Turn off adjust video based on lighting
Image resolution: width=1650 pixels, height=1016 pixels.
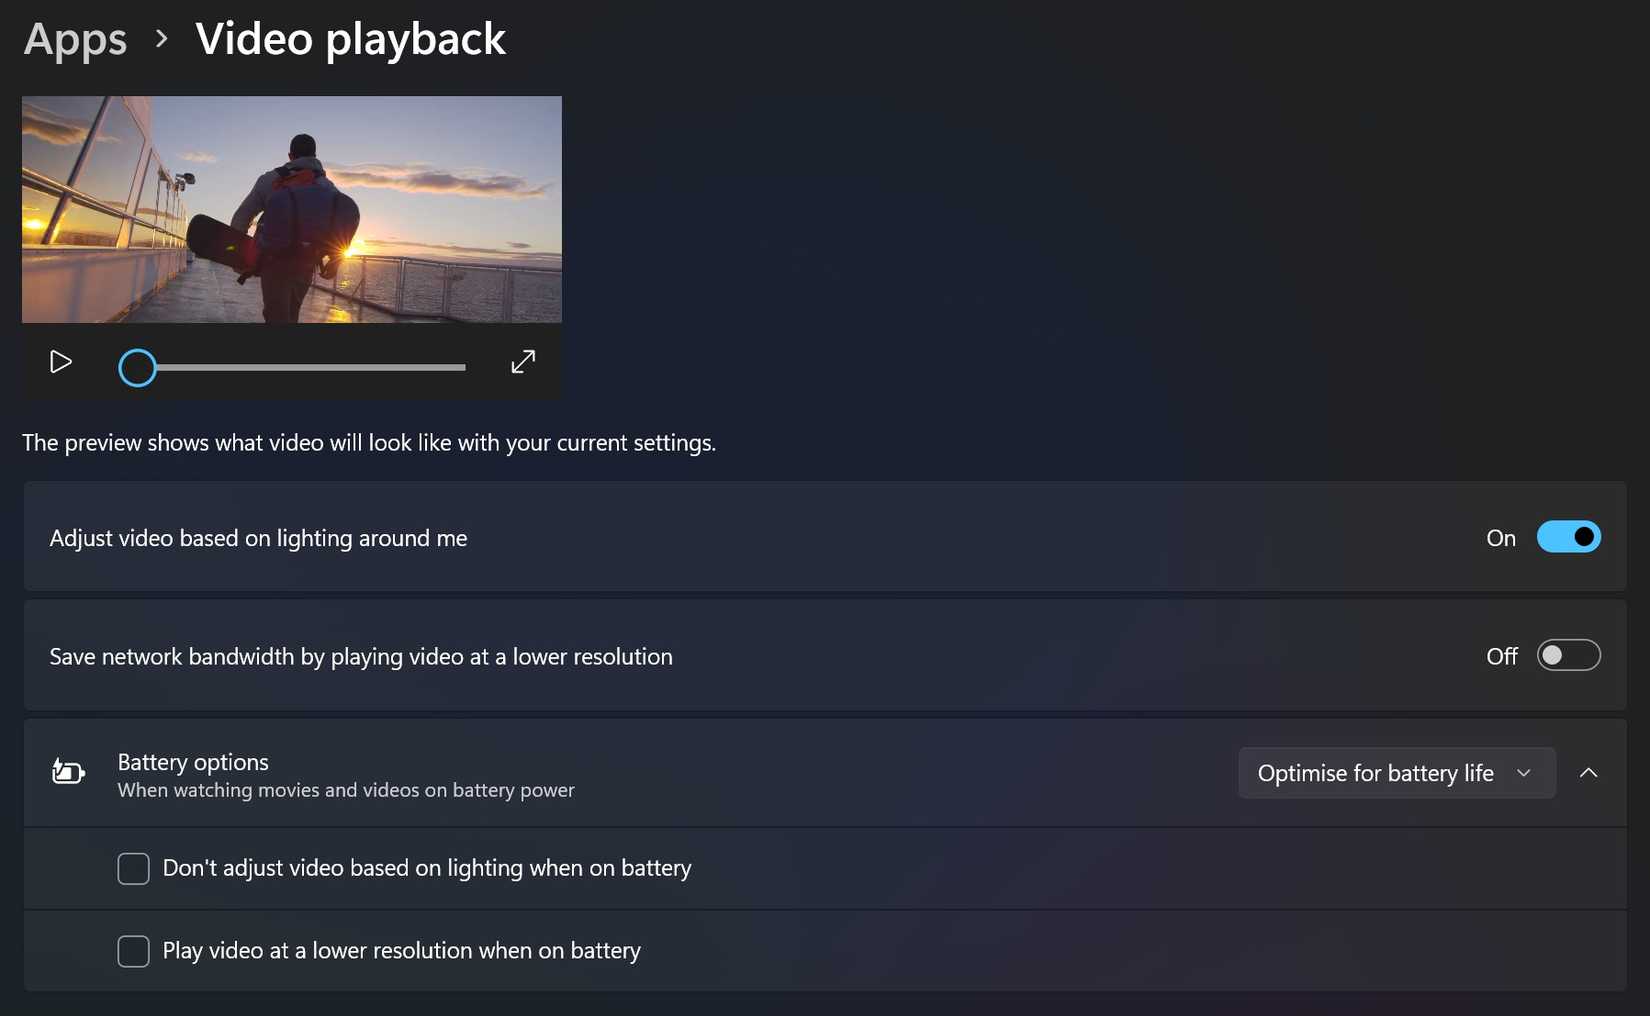click(x=1568, y=537)
